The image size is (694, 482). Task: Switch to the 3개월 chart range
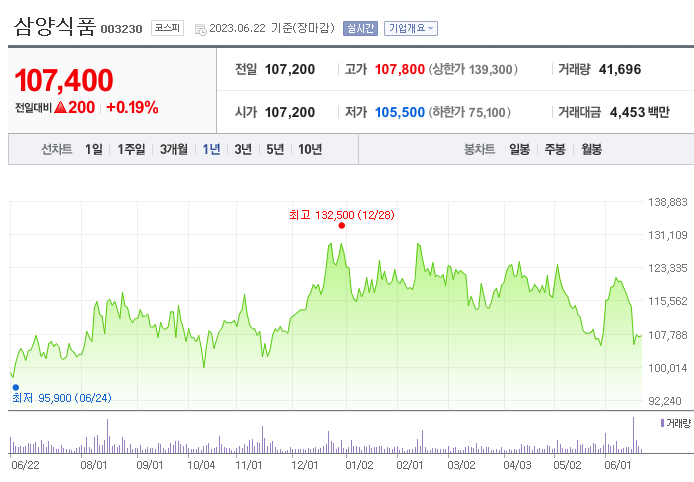click(x=174, y=150)
